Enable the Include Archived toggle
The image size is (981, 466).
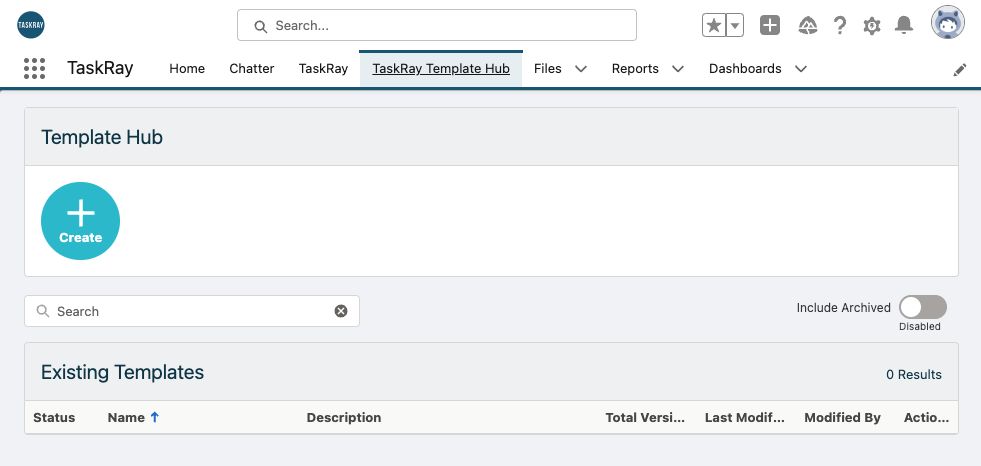coord(923,307)
